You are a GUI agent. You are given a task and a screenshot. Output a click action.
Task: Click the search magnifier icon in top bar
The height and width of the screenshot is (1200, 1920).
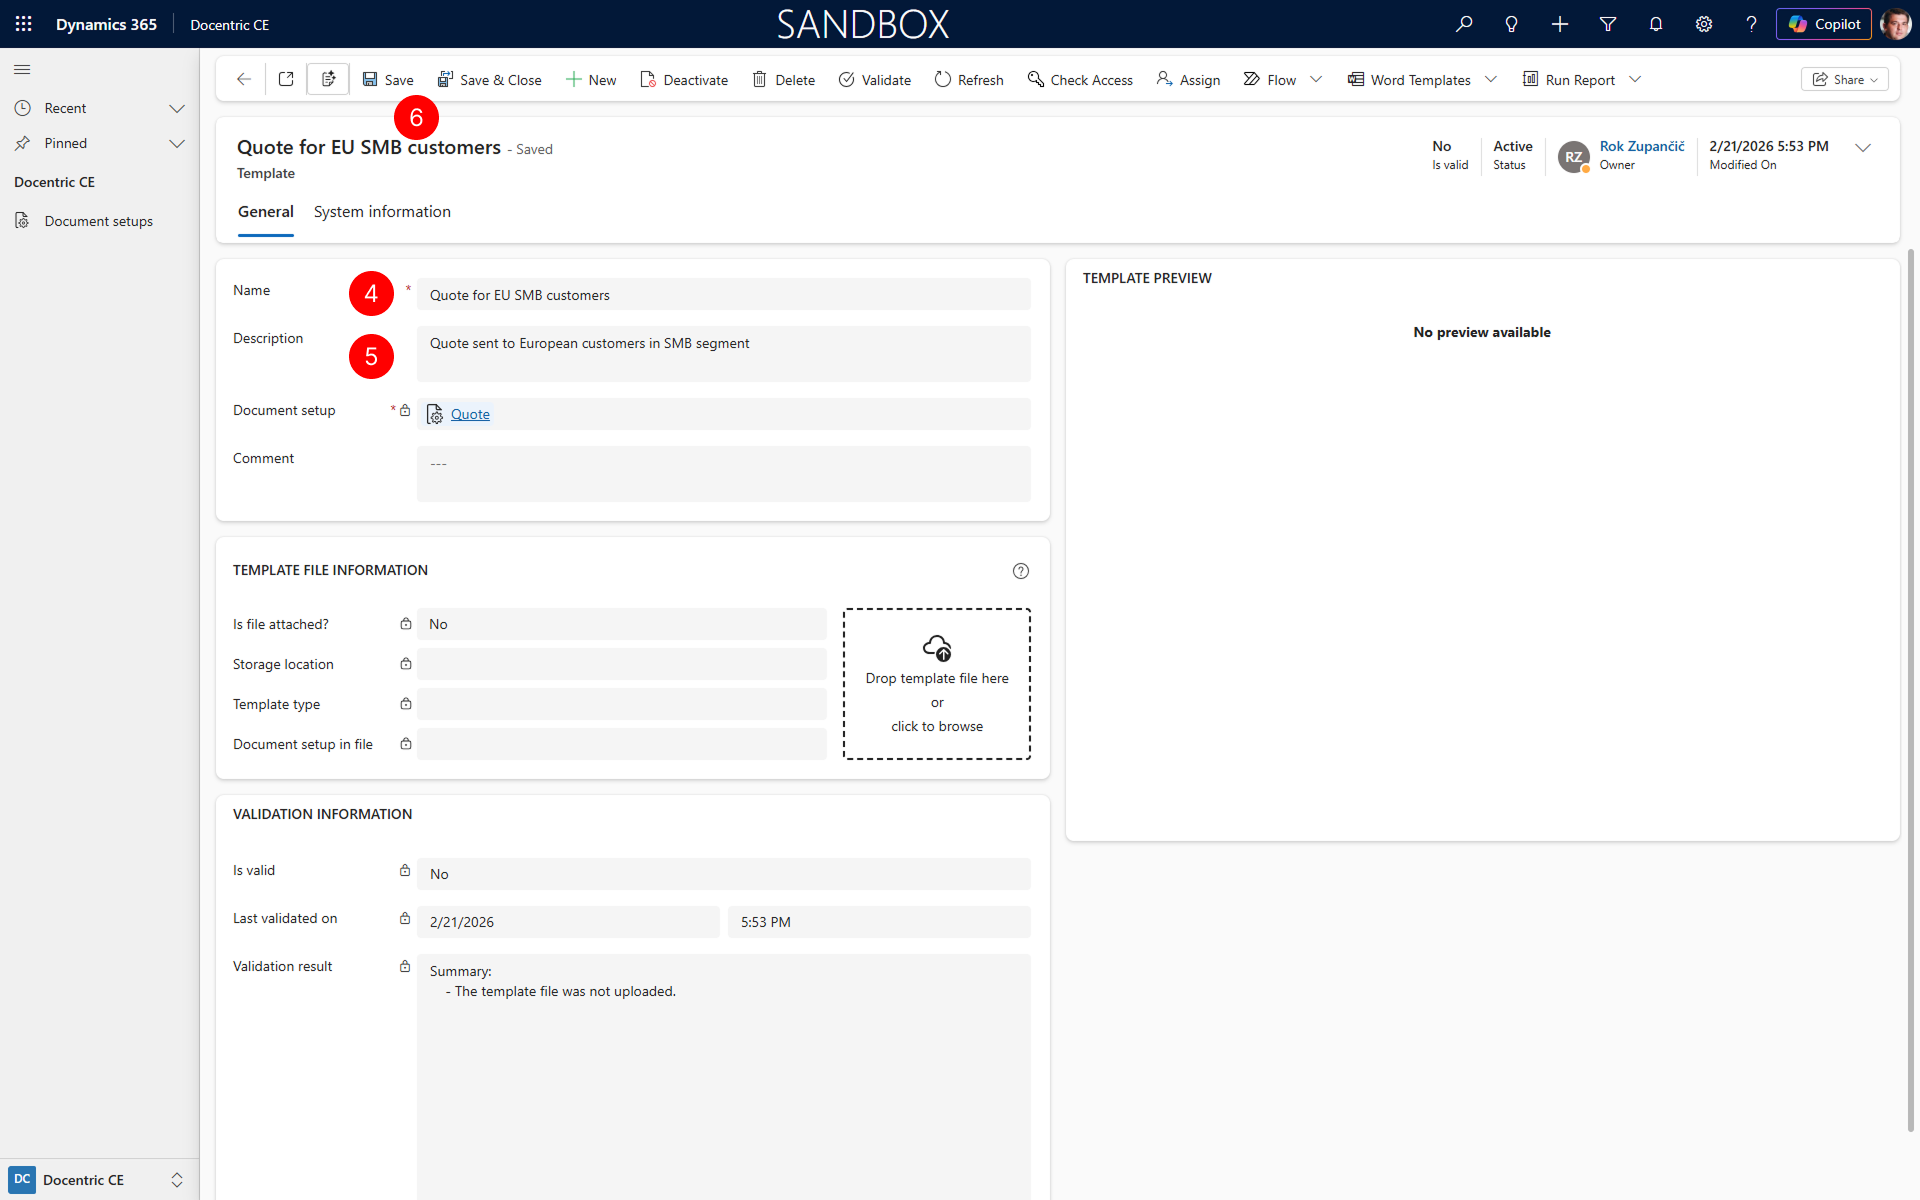[1464, 24]
